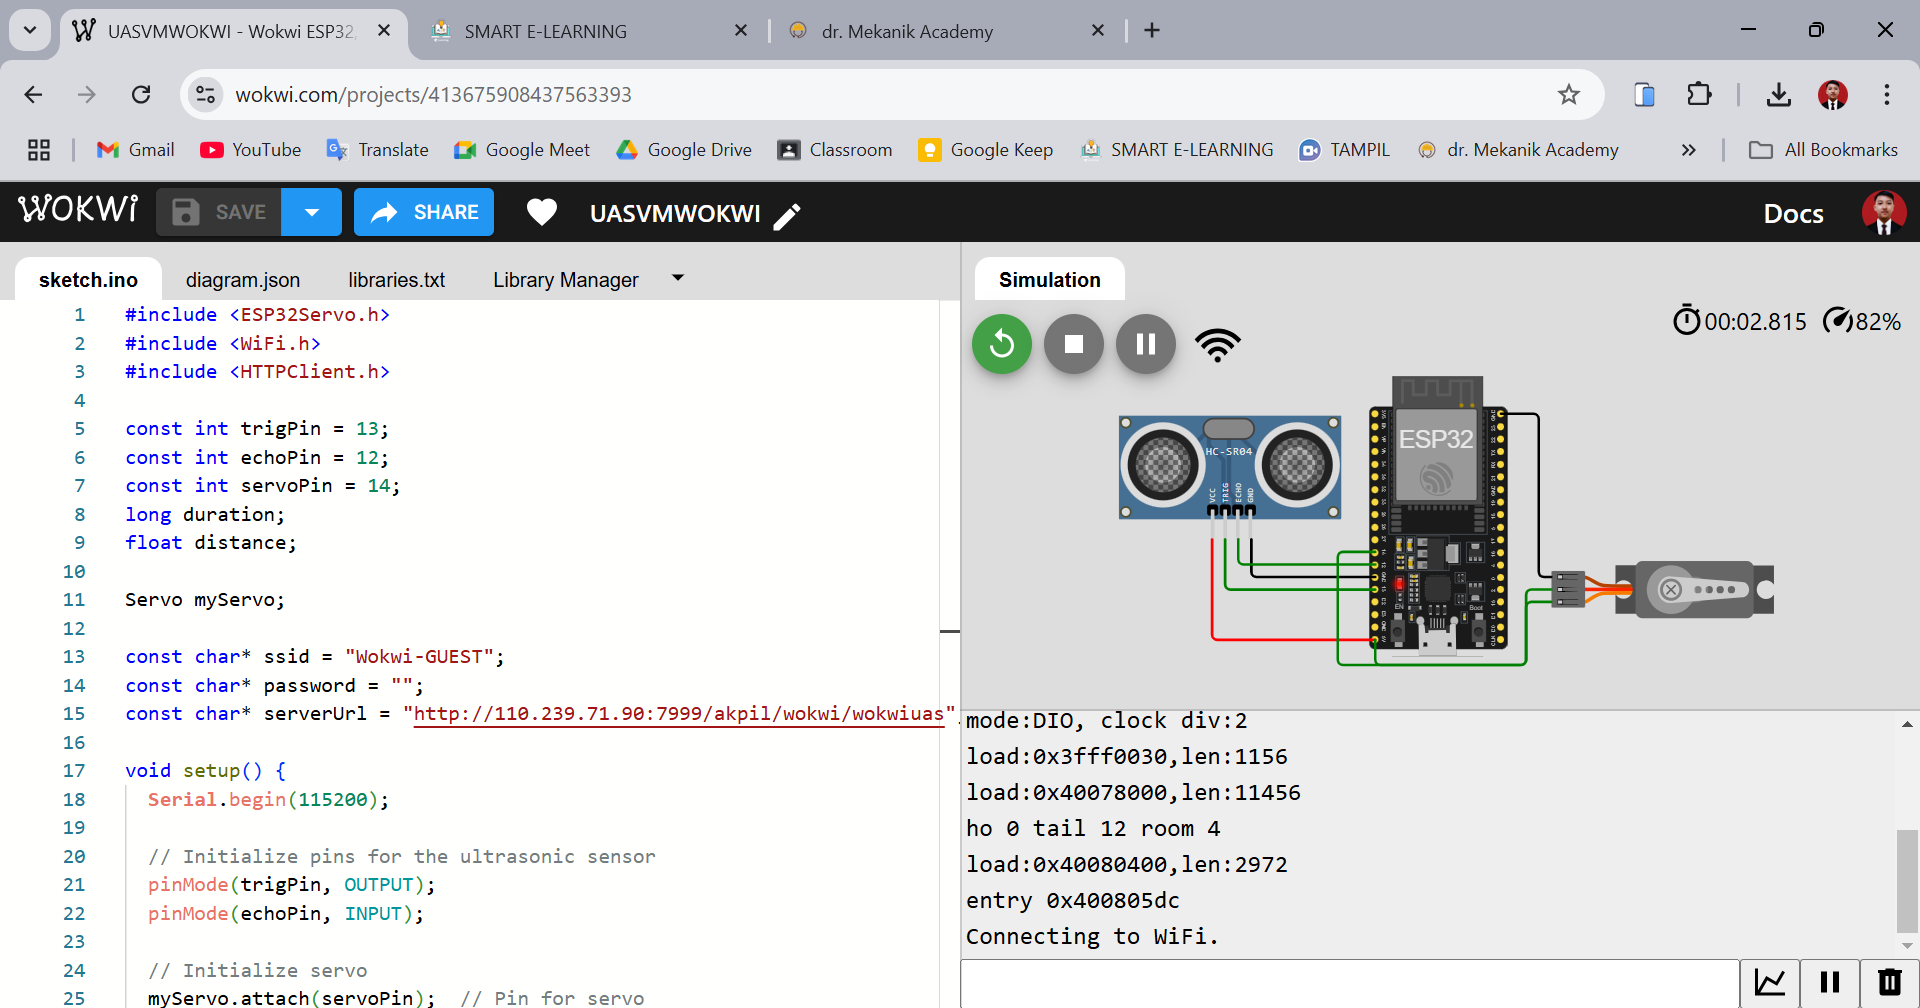Viewport: 1920px width, 1008px height.
Task: Open the Google Keep bookmark
Action: pos(986,150)
